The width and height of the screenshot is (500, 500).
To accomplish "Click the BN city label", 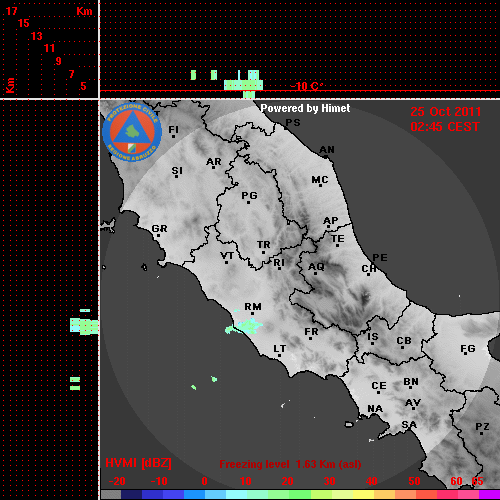I will 411,382.
